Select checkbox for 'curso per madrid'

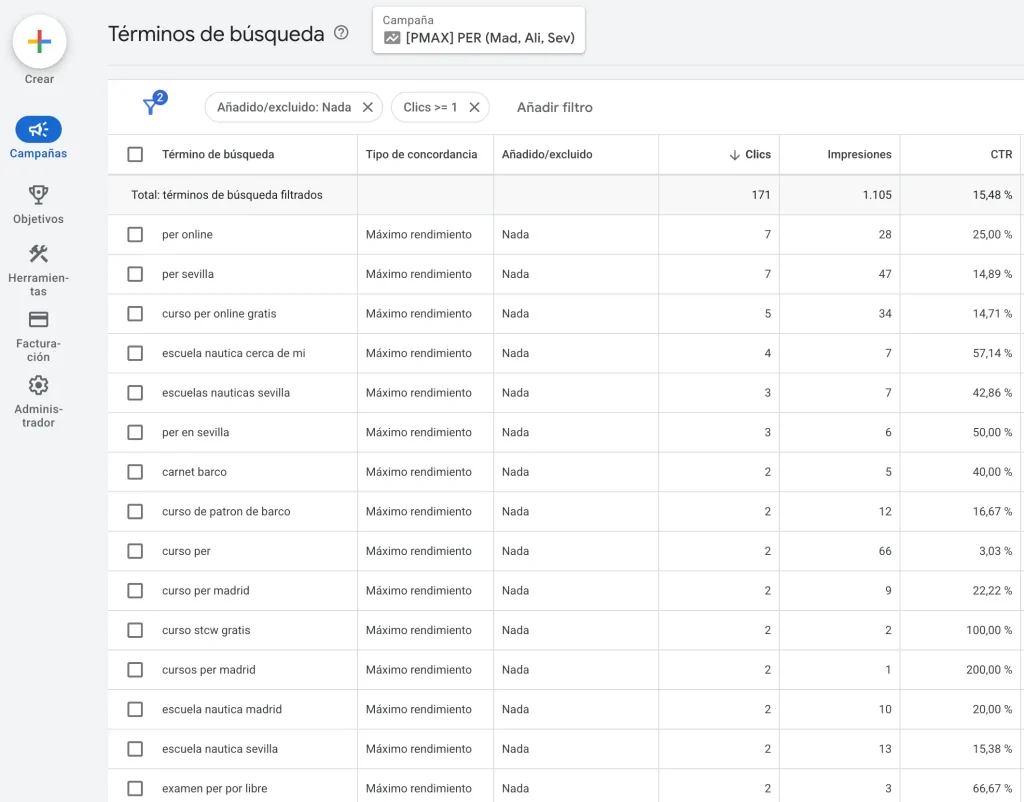point(135,590)
